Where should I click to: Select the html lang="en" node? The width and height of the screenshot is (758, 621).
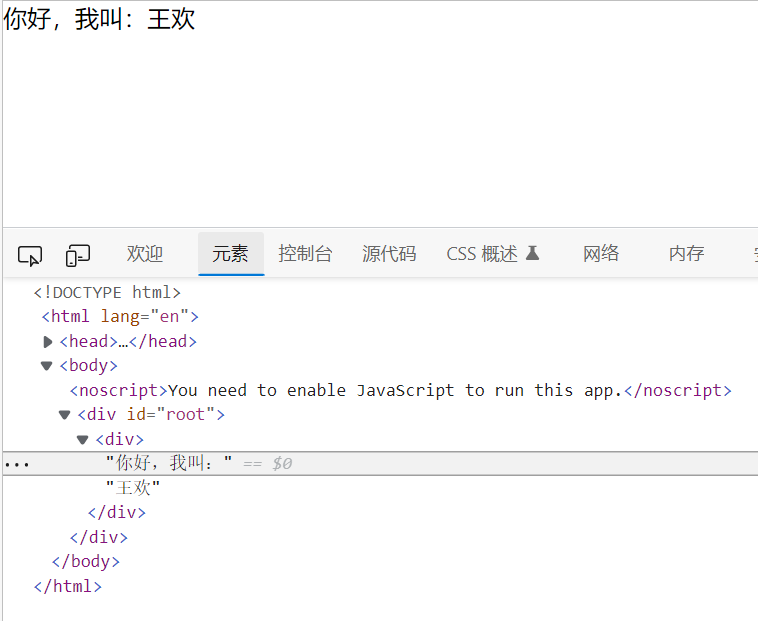click(x=120, y=317)
